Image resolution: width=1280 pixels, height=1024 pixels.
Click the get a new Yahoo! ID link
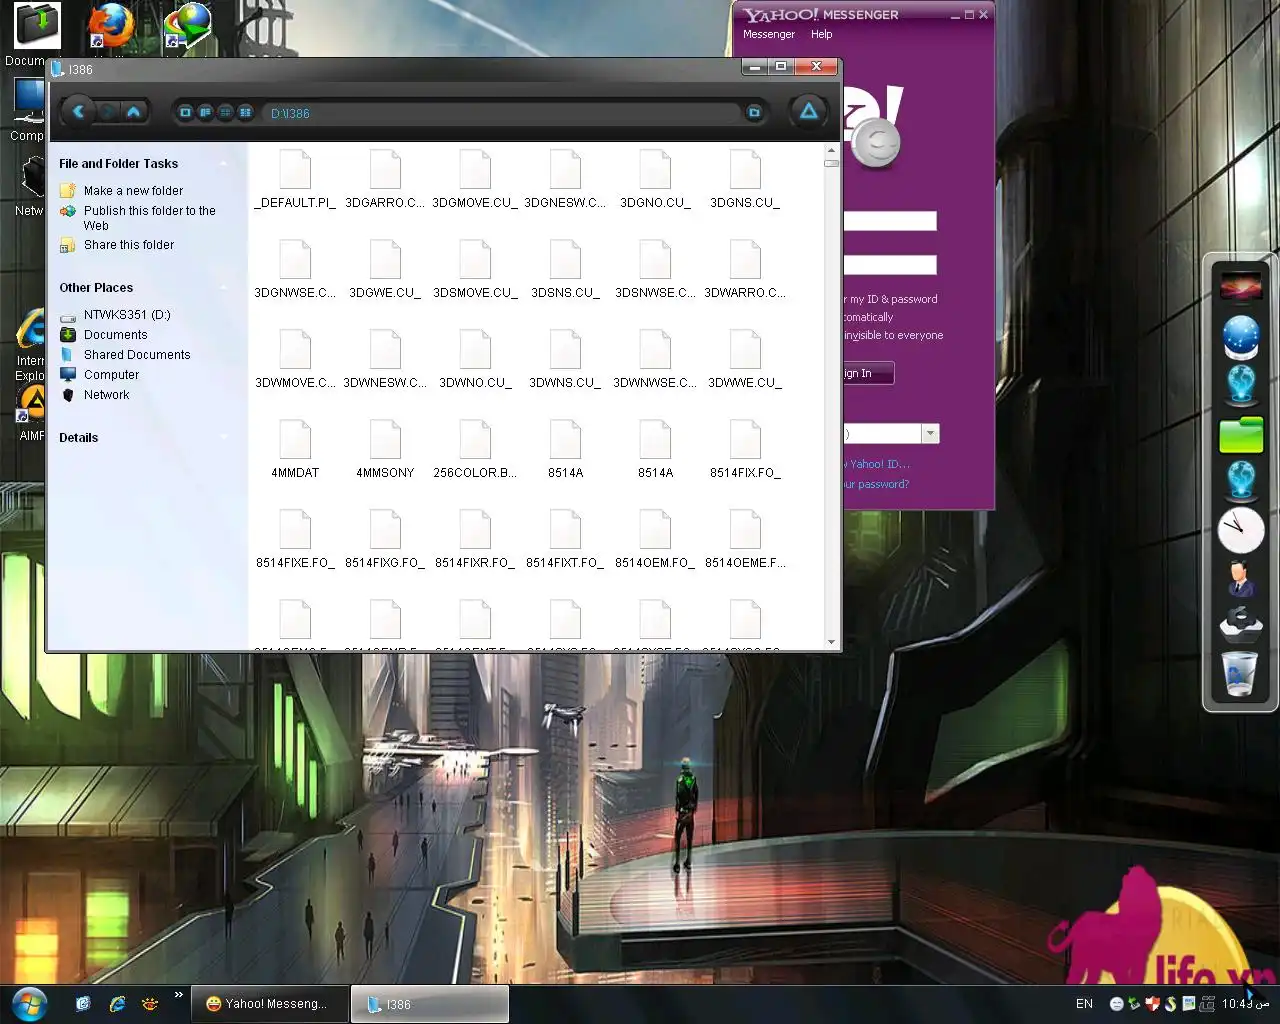pyautogui.click(x=877, y=464)
